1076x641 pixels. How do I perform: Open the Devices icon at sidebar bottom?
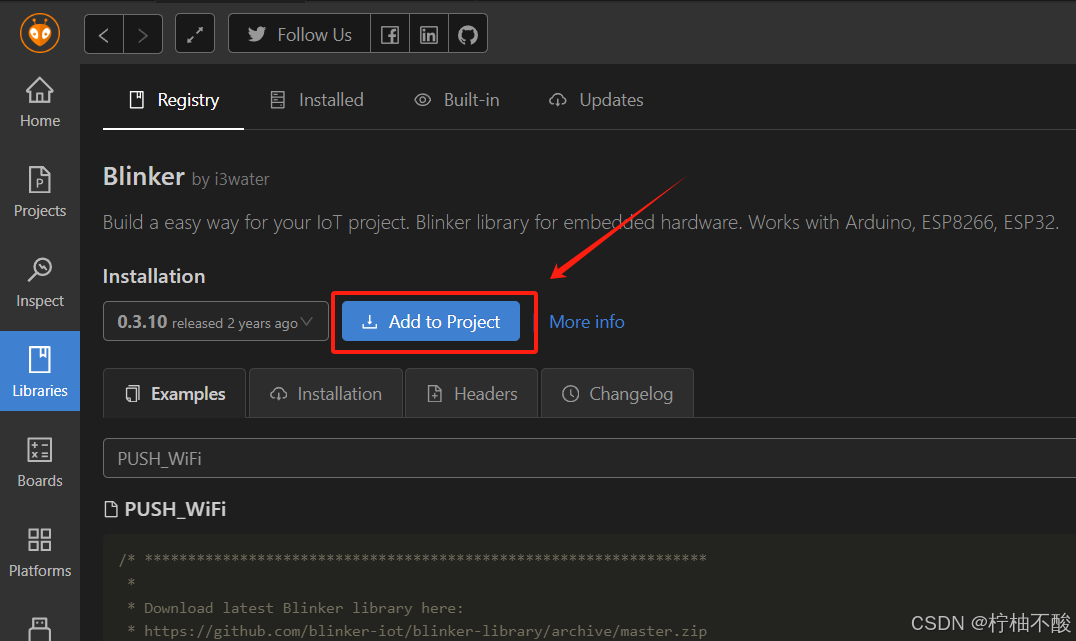click(40, 629)
